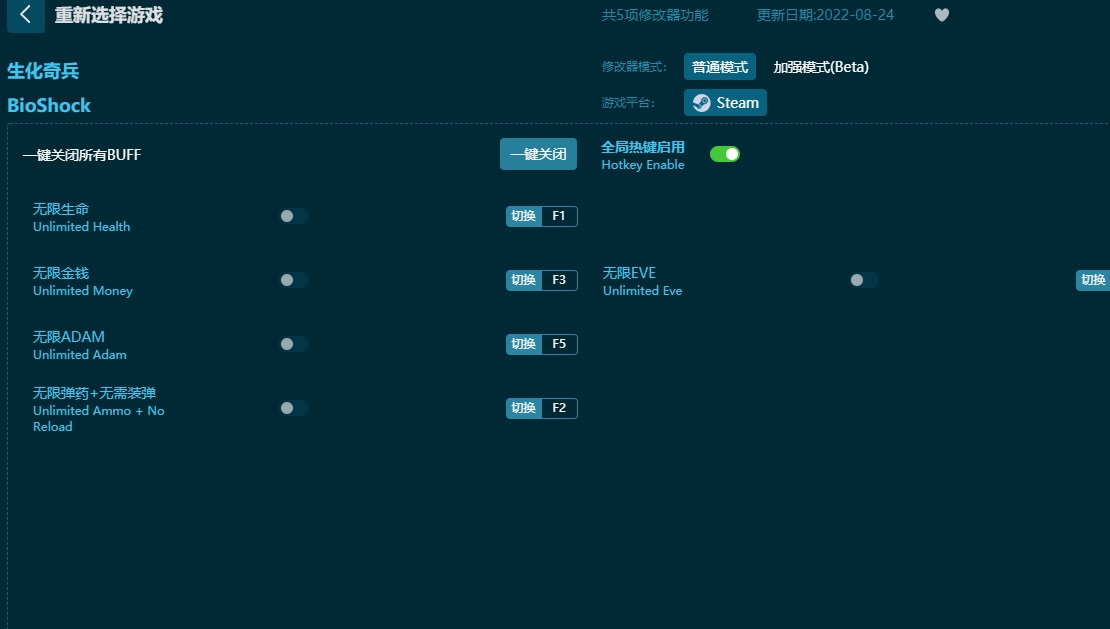
Task: Switch on the Unlimited Eve toggle
Action: pos(864,280)
